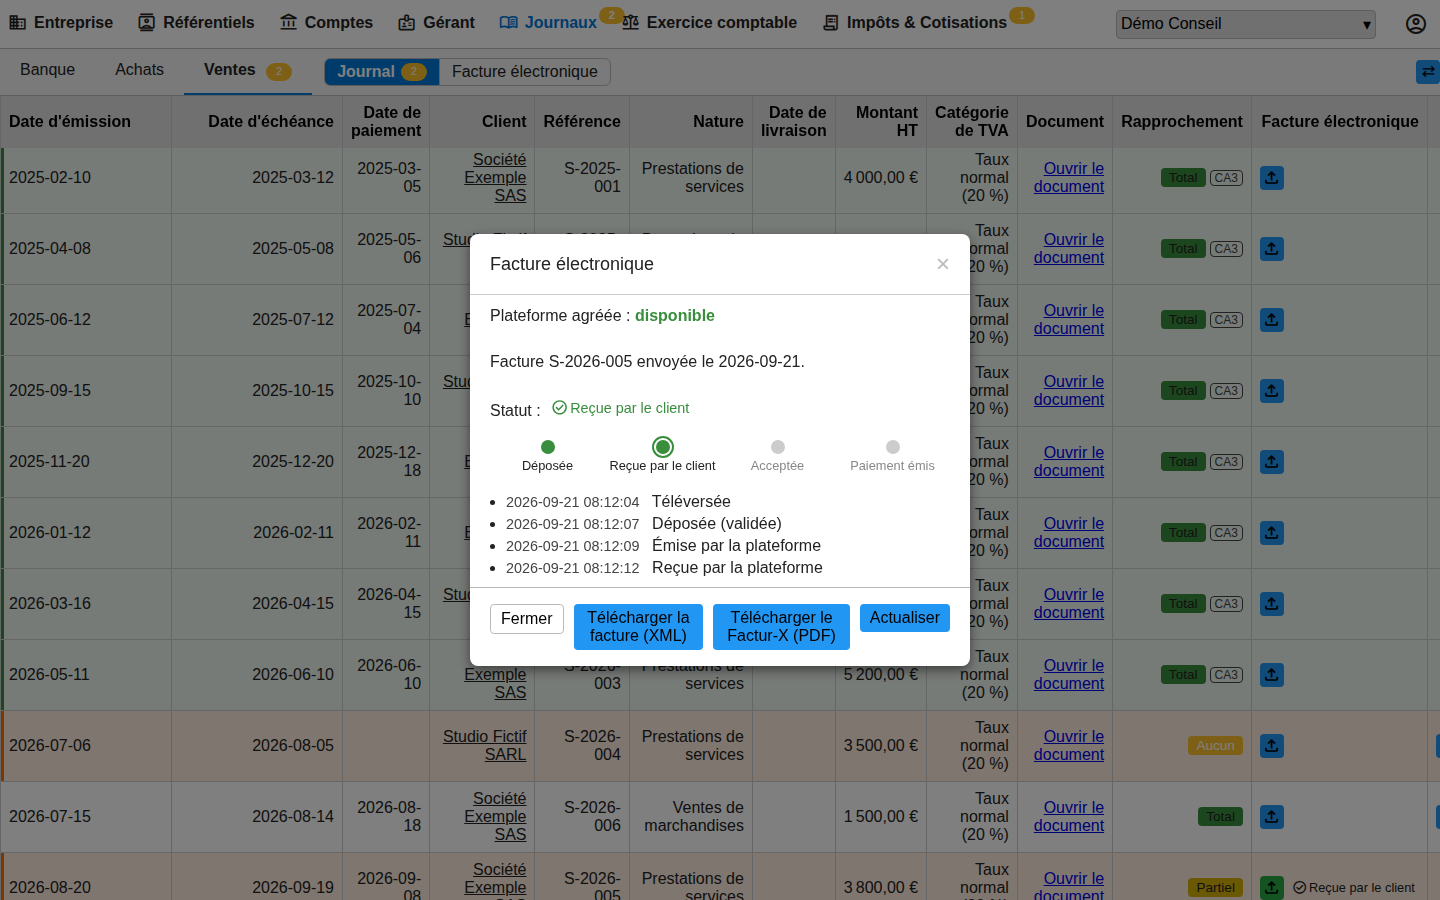This screenshot has height=900, width=1440.
Task: Click the swap arrows icon at top right
Action: (1428, 71)
